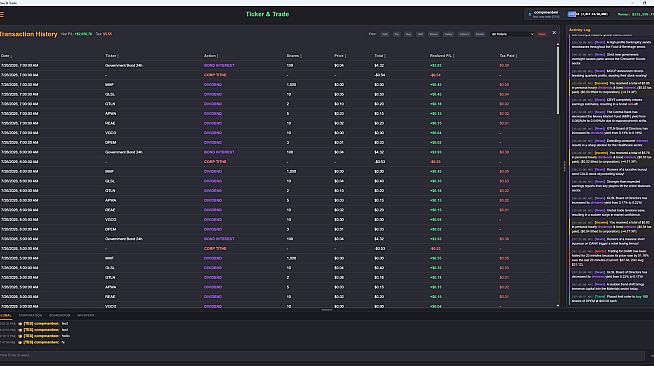654x366 pixels.
Task: Click the avatar emoji on the first chat message
Action: [20, 323]
